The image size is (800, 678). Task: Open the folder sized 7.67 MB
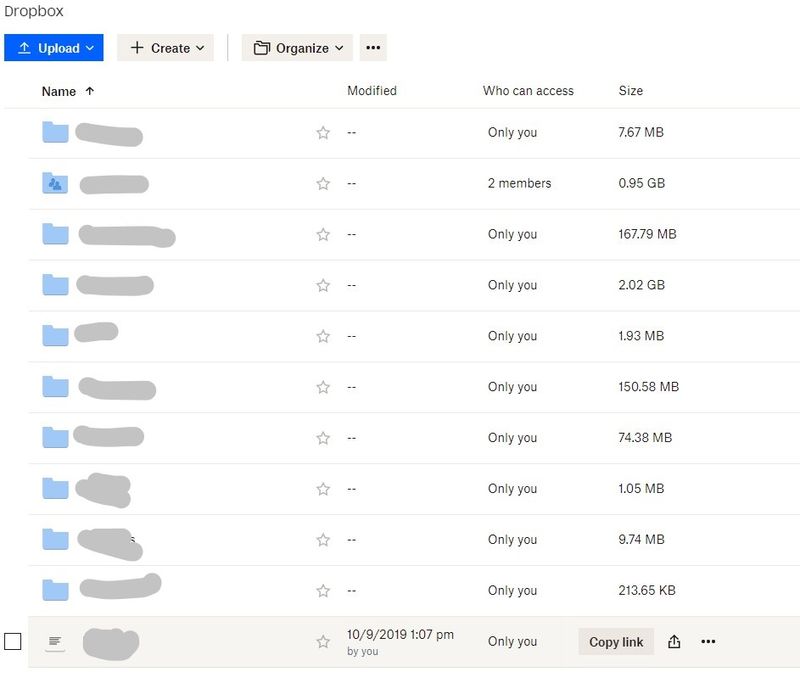click(x=55, y=132)
